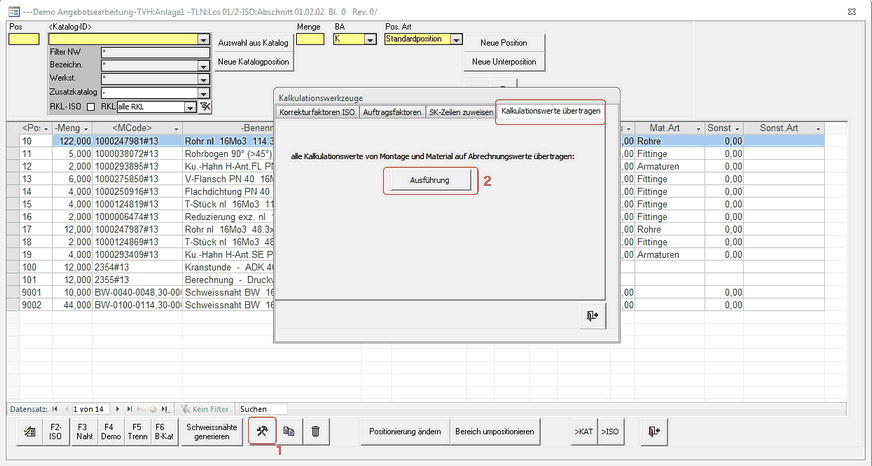This screenshot has width=872, height=466.
Task: Expand the Katalog-ID dropdown
Action: (x=203, y=40)
